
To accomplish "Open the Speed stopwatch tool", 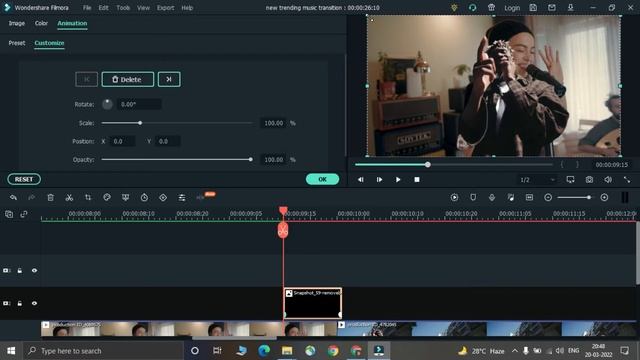I will click(x=144, y=198).
